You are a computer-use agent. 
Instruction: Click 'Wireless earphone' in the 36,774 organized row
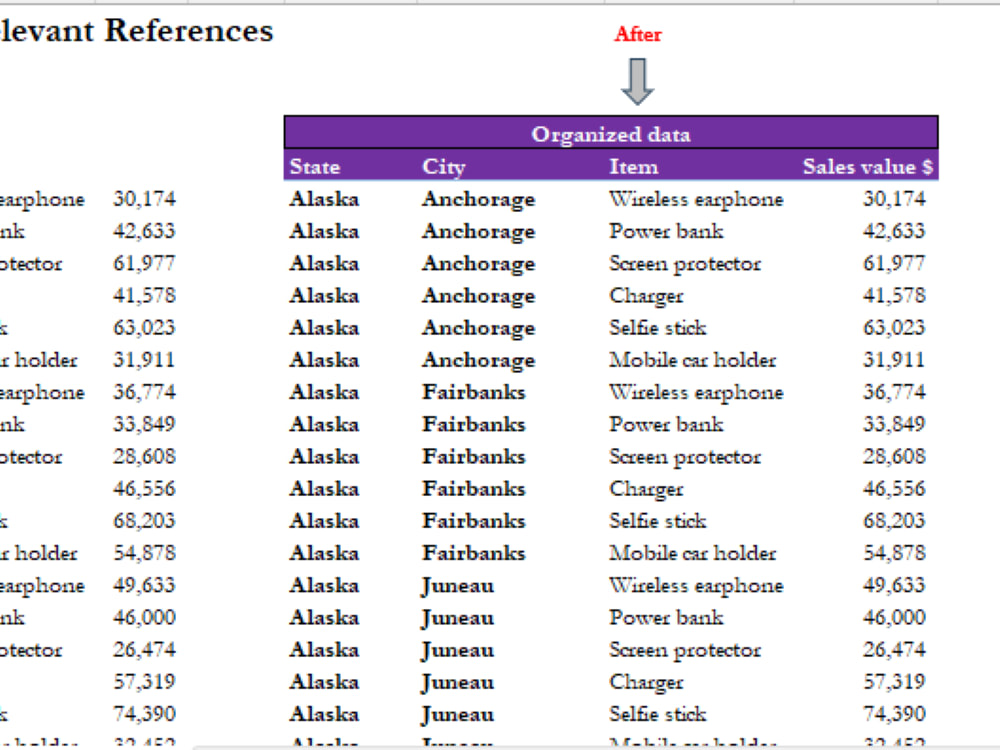pos(696,392)
